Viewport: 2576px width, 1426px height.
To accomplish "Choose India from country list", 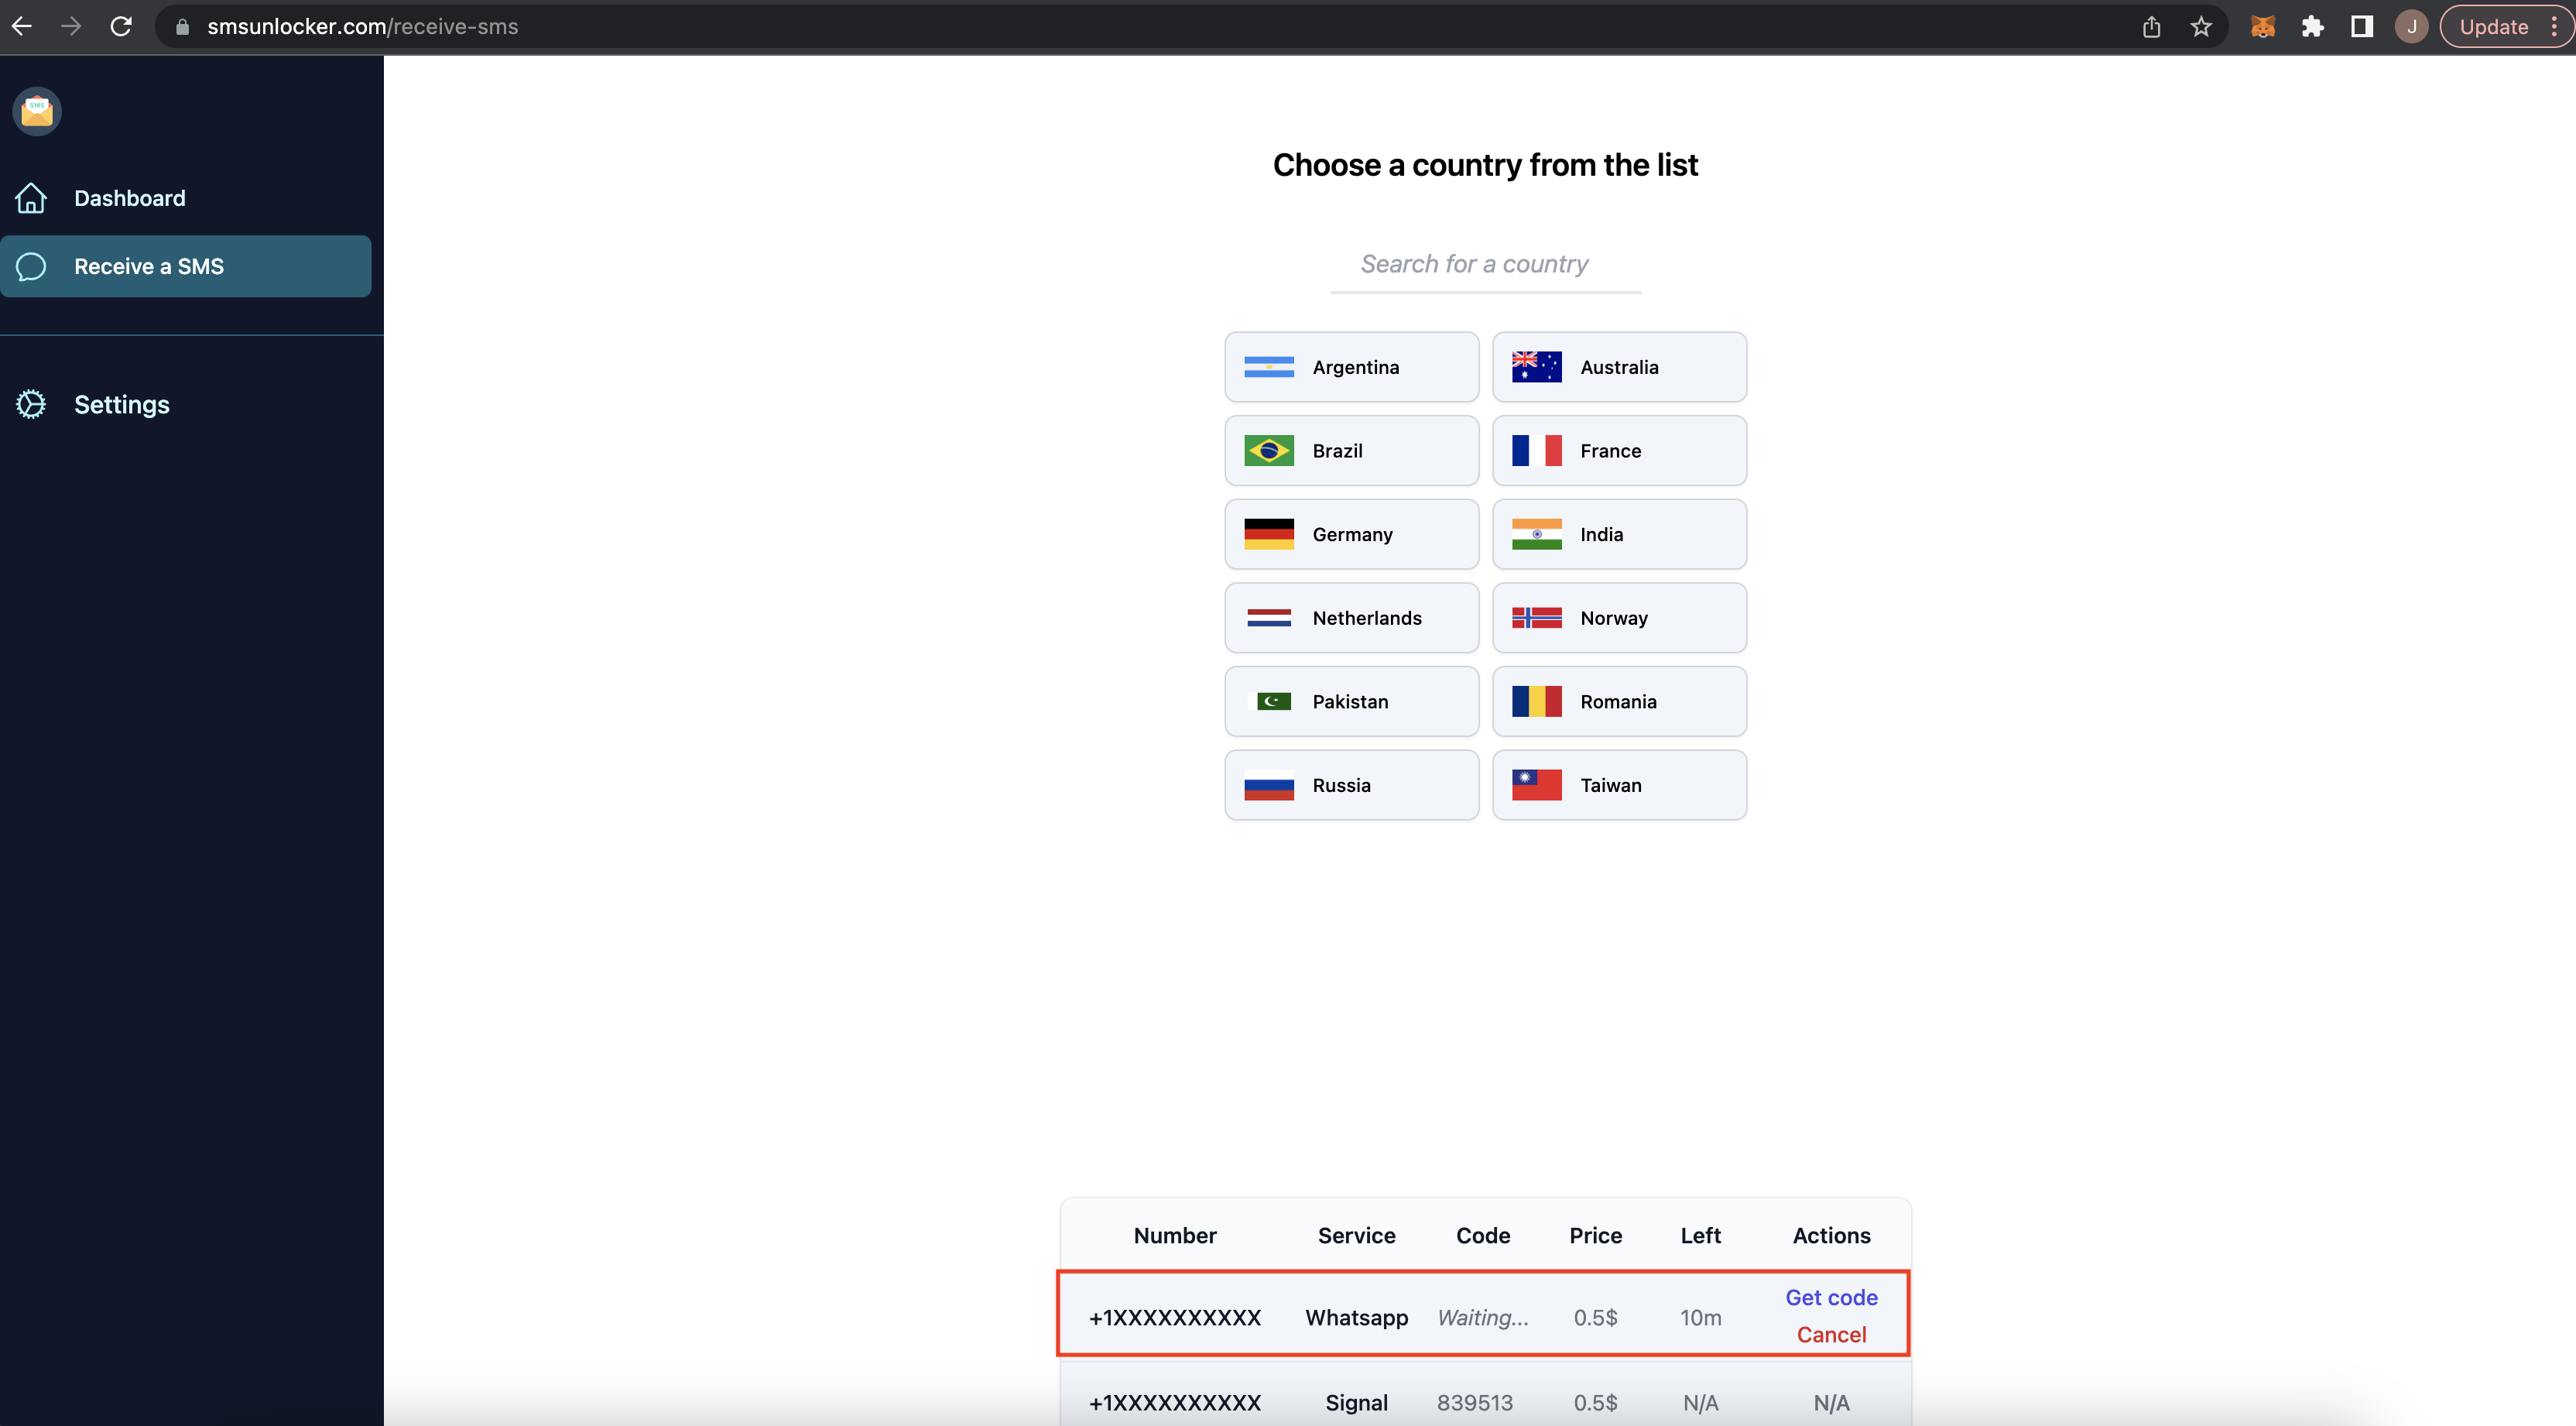I will [x=1619, y=534].
